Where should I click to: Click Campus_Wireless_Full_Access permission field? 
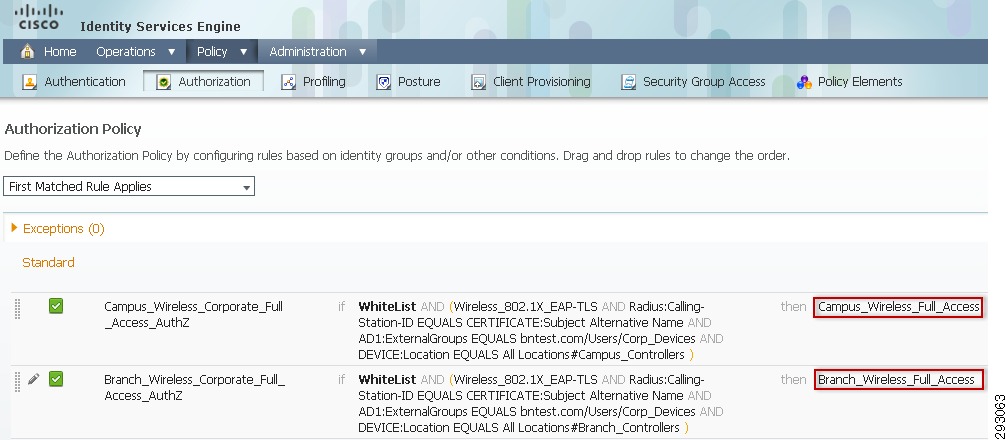pyautogui.click(x=898, y=307)
